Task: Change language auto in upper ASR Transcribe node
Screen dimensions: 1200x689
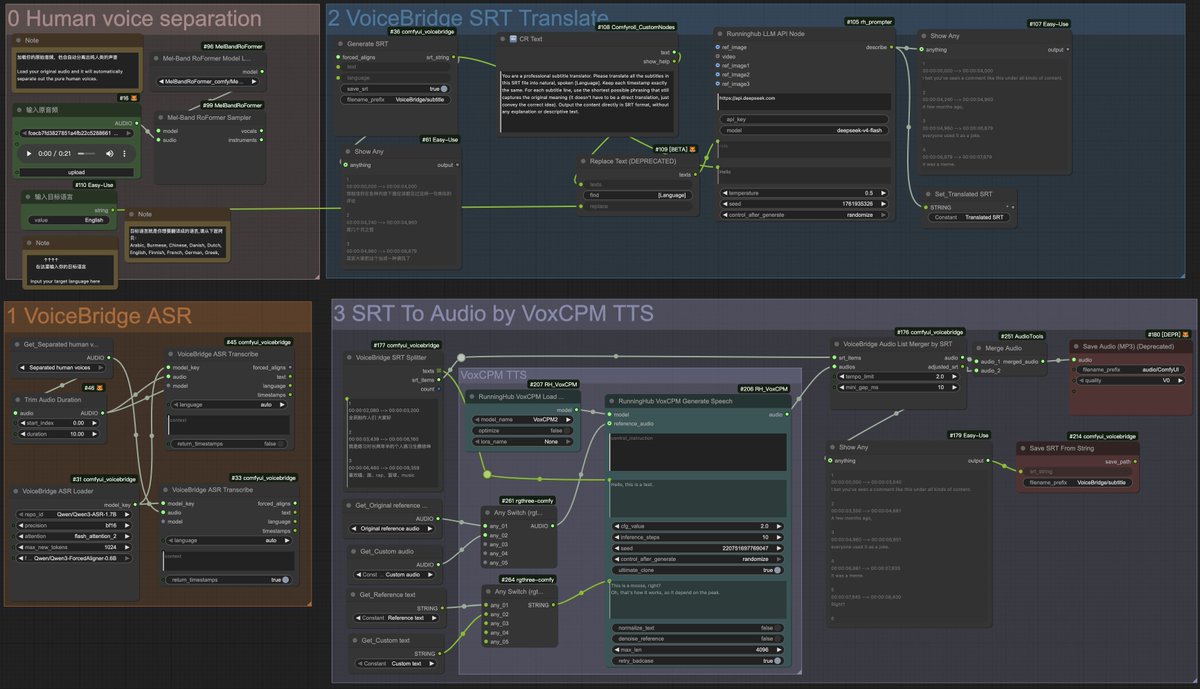Action: pos(230,405)
